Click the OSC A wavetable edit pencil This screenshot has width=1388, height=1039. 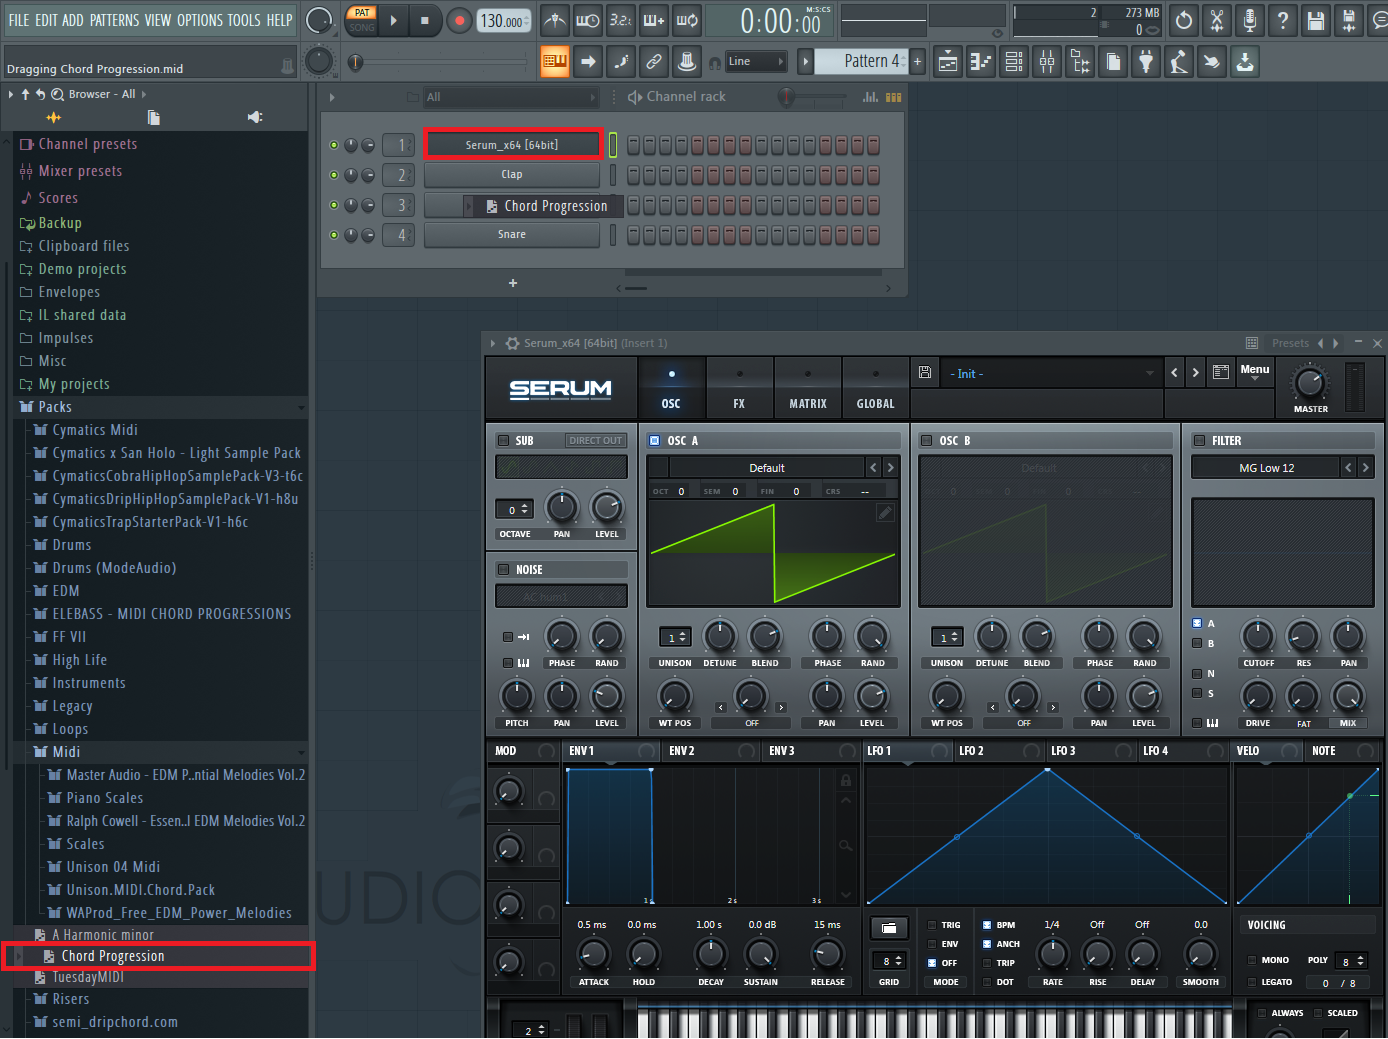[x=885, y=513]
